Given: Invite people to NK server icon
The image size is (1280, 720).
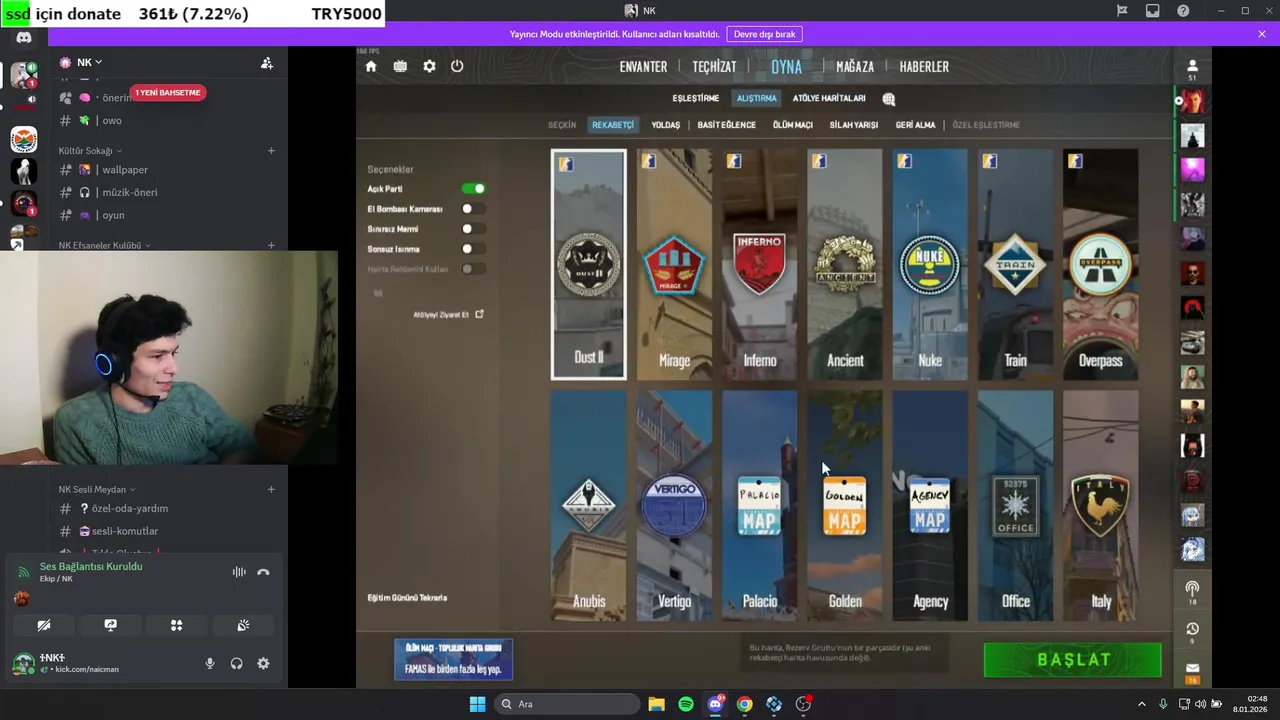Looking at the screenshot, I should [266, 63].
